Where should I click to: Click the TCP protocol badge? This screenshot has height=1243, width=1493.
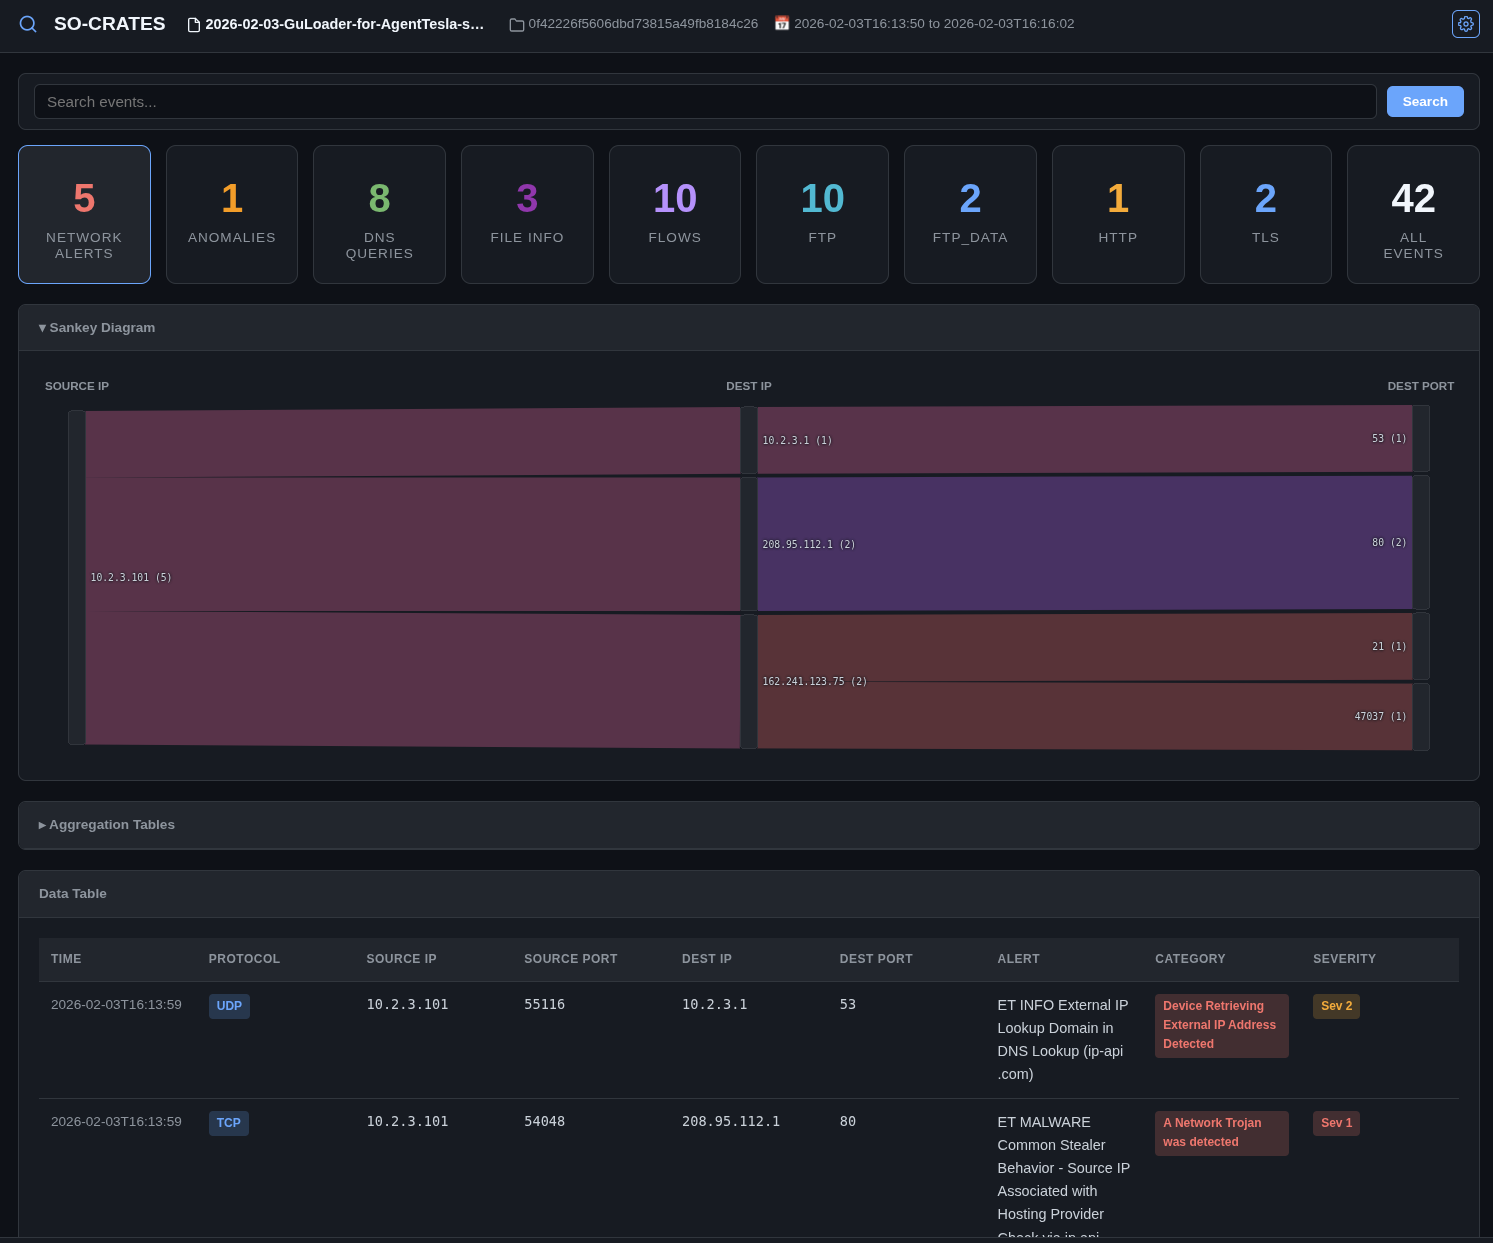point(228,1123)
